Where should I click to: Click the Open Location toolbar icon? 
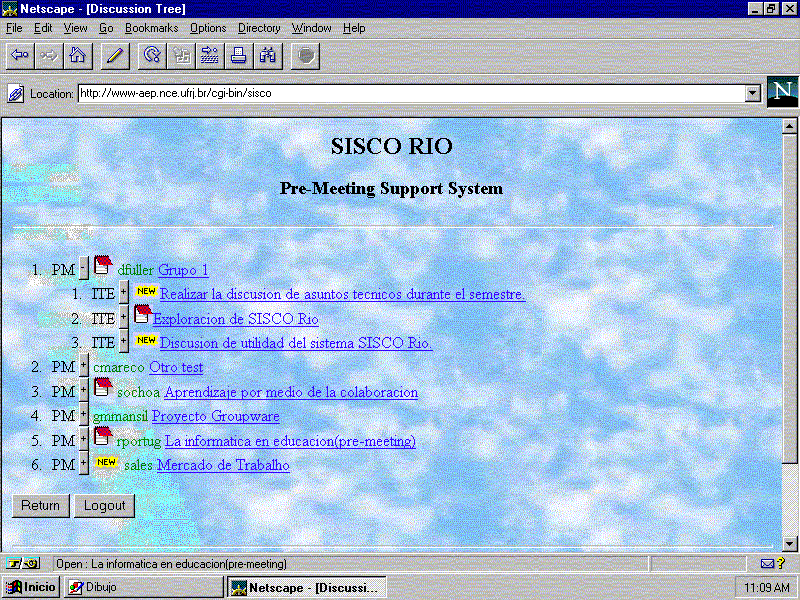210,56
